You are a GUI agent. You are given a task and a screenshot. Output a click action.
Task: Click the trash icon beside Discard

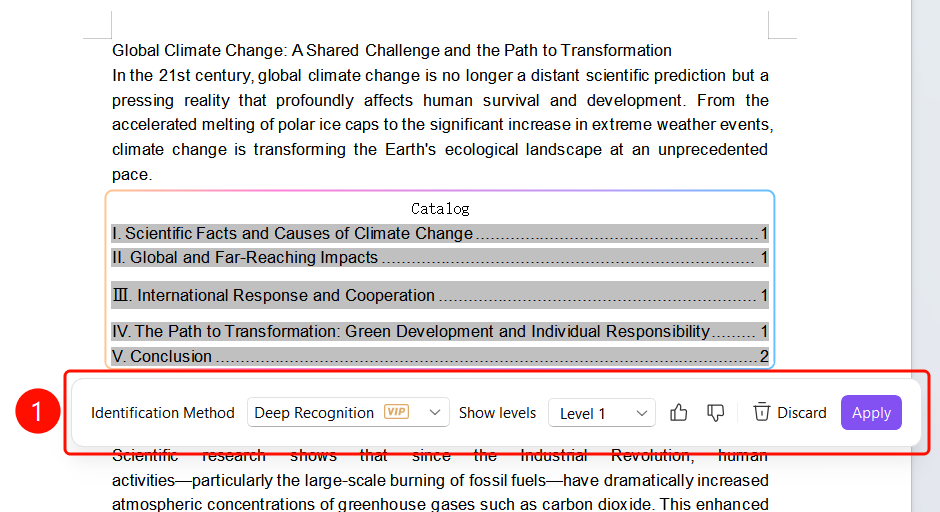tap(761, 412)
